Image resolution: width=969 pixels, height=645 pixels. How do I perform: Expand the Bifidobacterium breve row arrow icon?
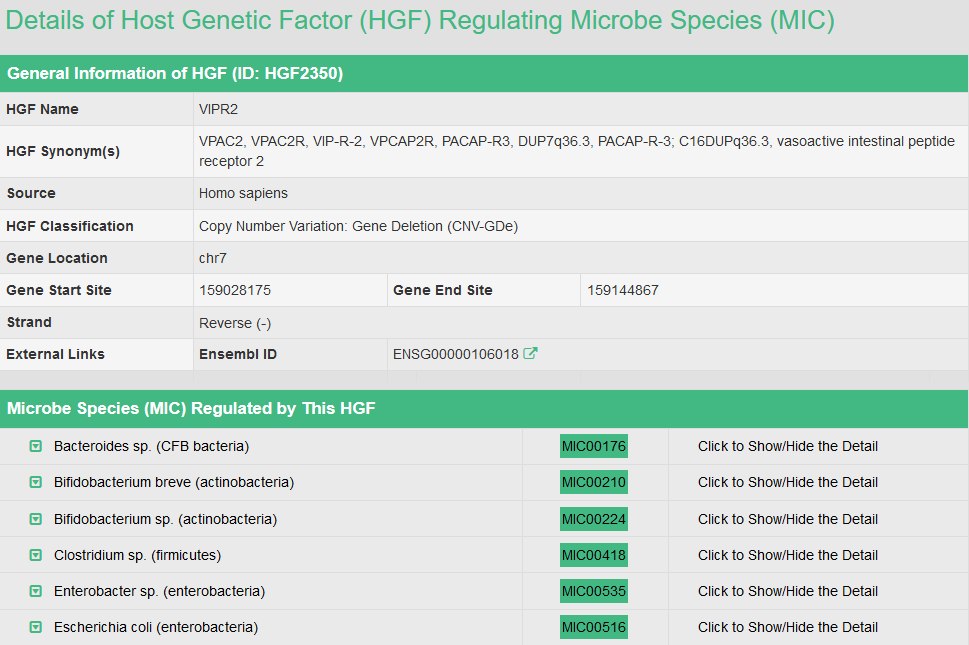click(36, 482)
